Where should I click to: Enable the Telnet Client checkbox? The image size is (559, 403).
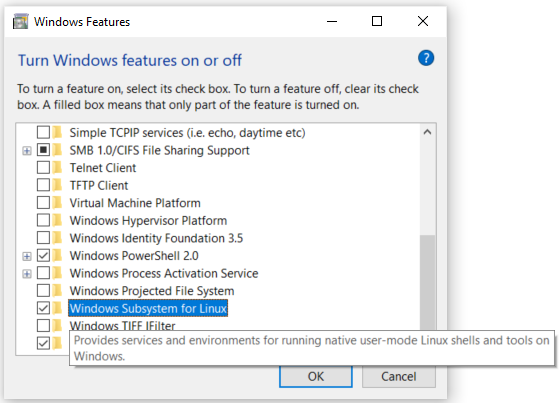(43, 168)
